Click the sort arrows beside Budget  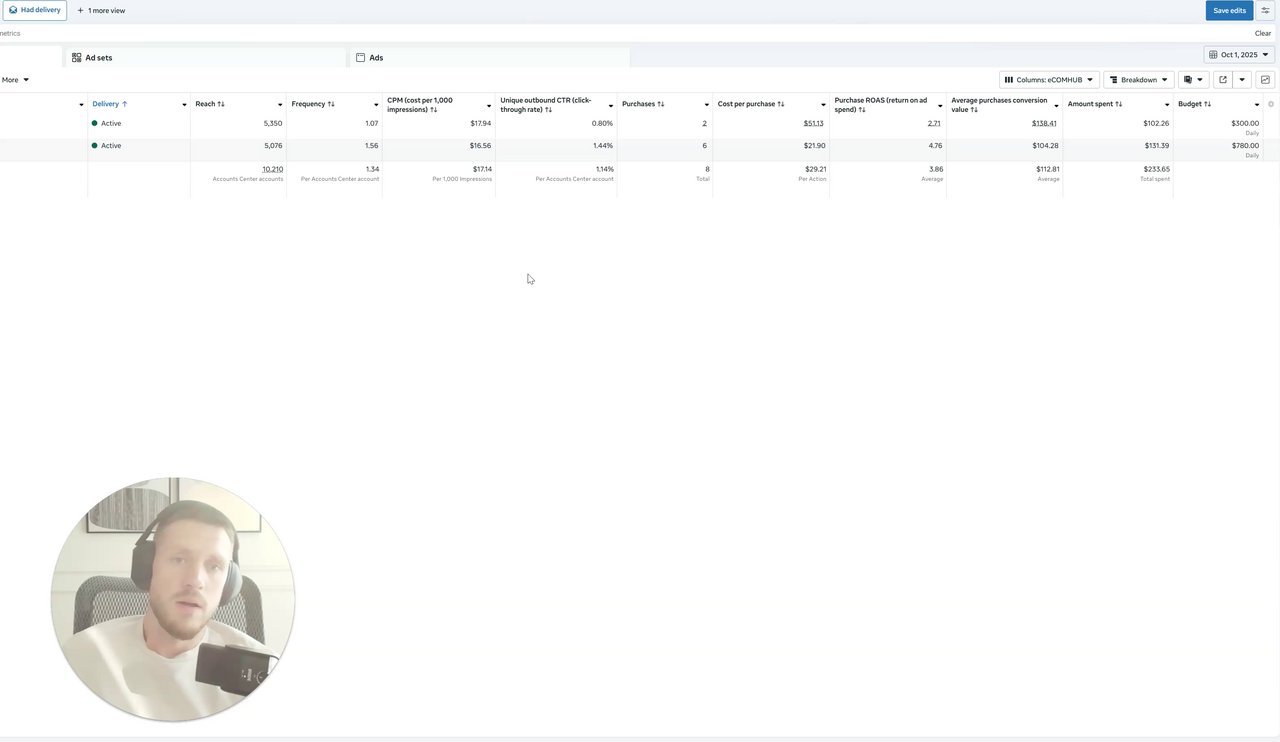tap(1208, 104)
